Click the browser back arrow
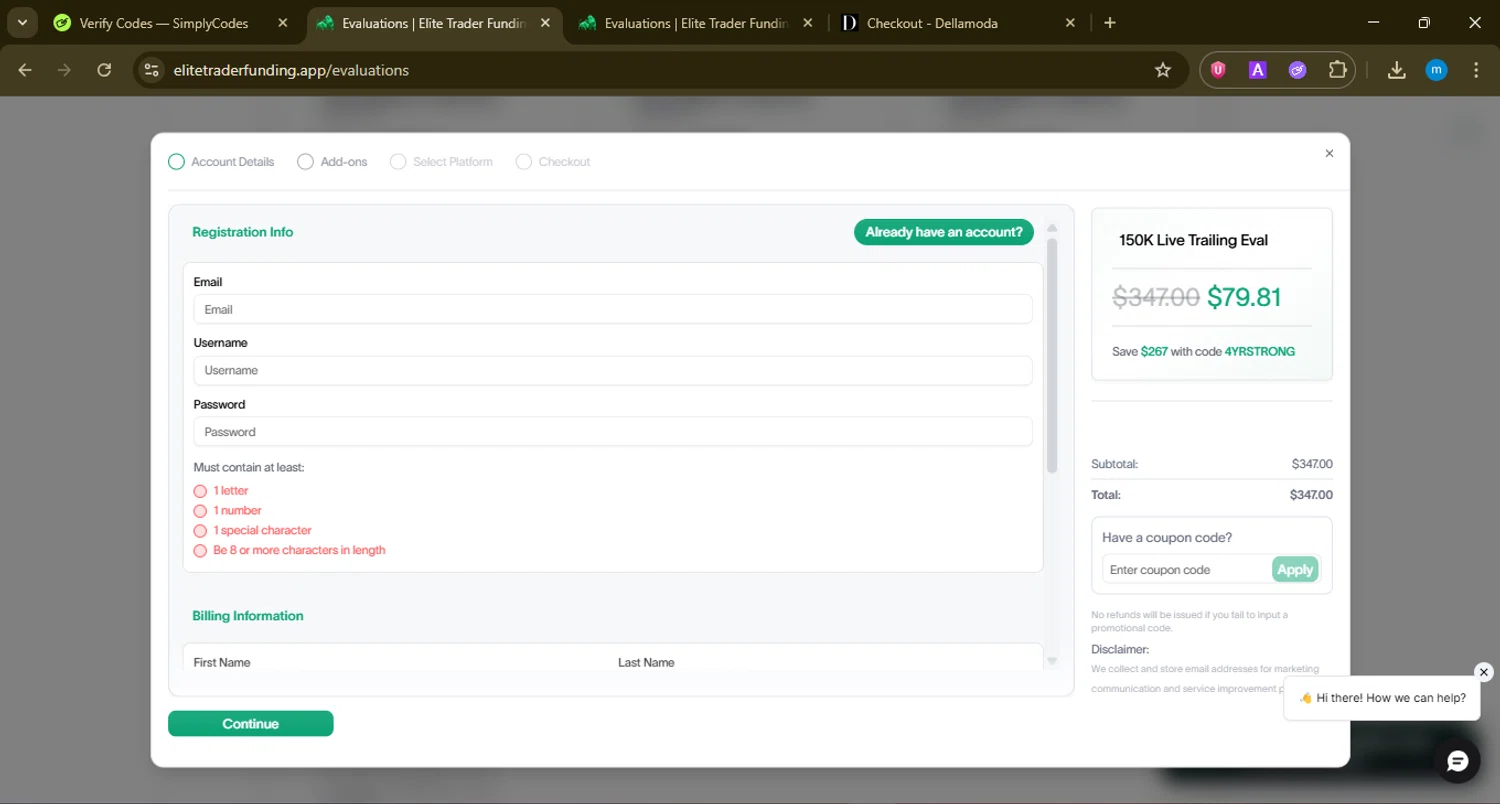The width and height of the screenshot is (1500, 804). tap(25, 70)
